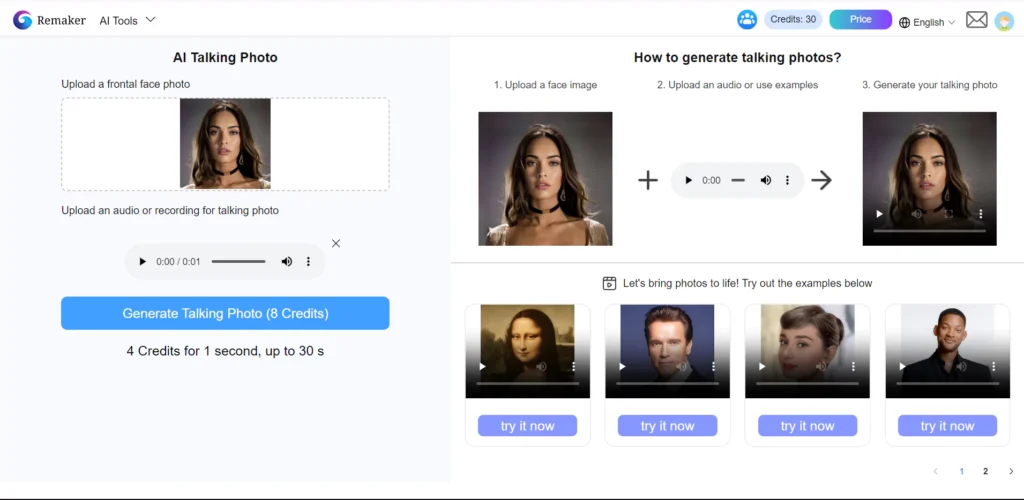Click the next page arrow

(1011, 471)
